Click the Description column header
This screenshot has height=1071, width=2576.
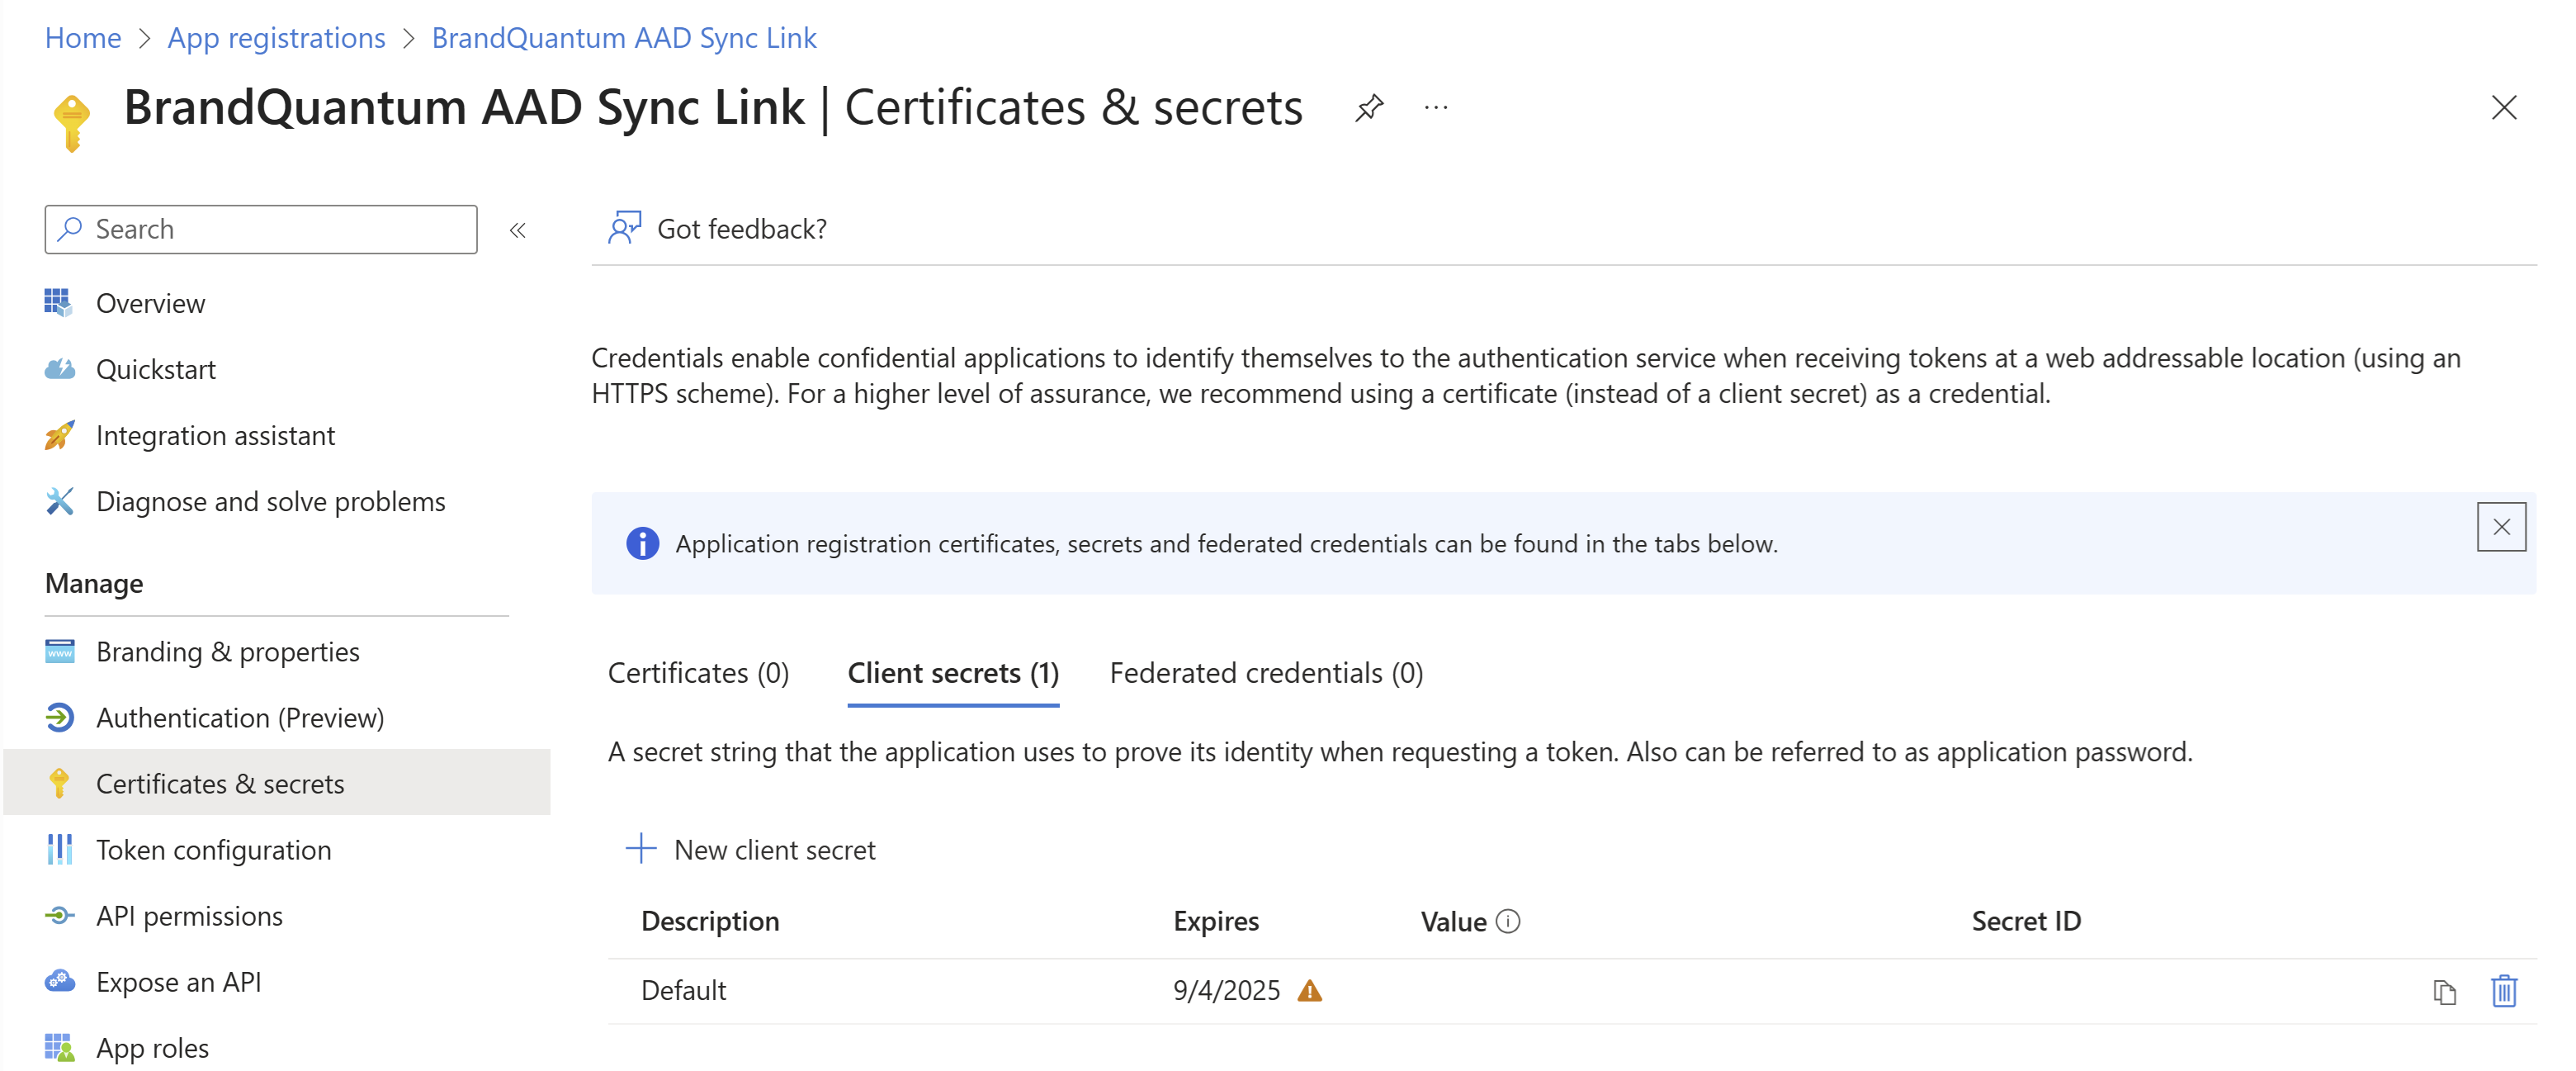point(710,921)
